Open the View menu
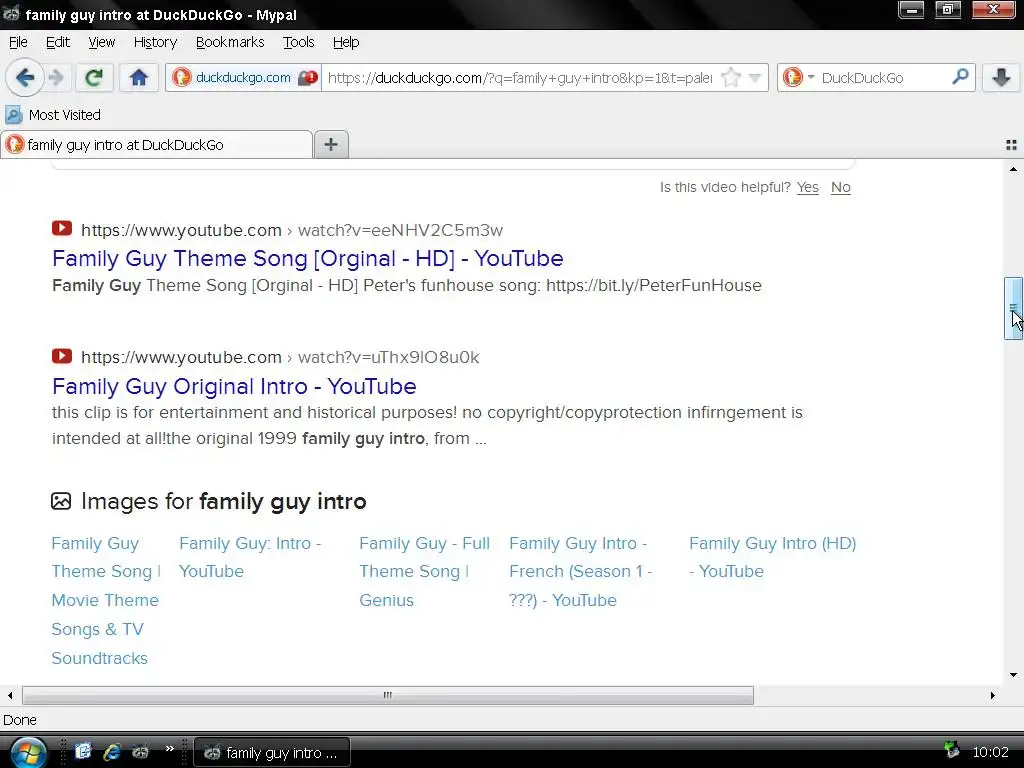 point(101,42)
